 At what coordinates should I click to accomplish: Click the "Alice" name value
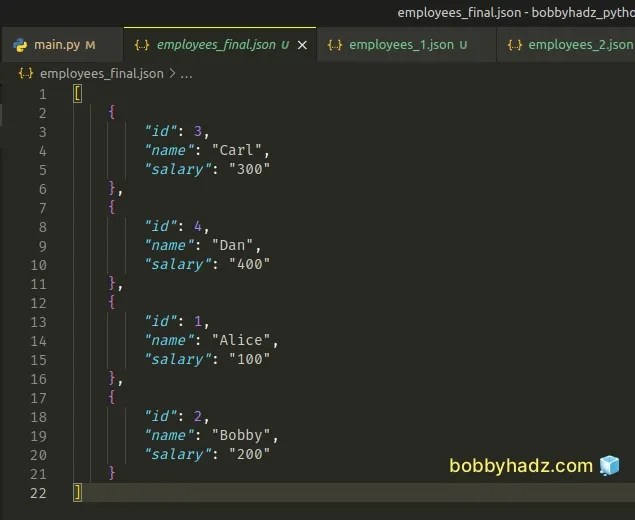click(x=241, y=340)
